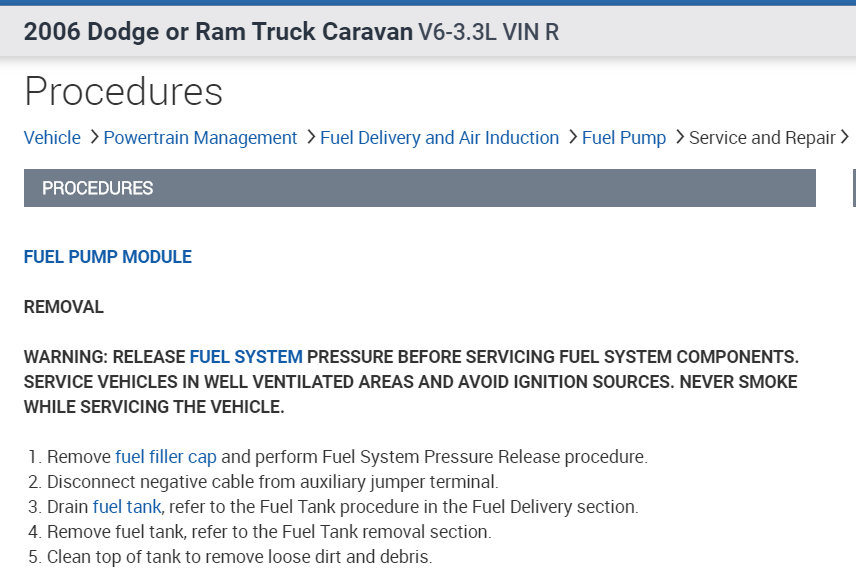
Task: Click the chevron after Fuel Delivery and Air Induction
Action: 572,137
